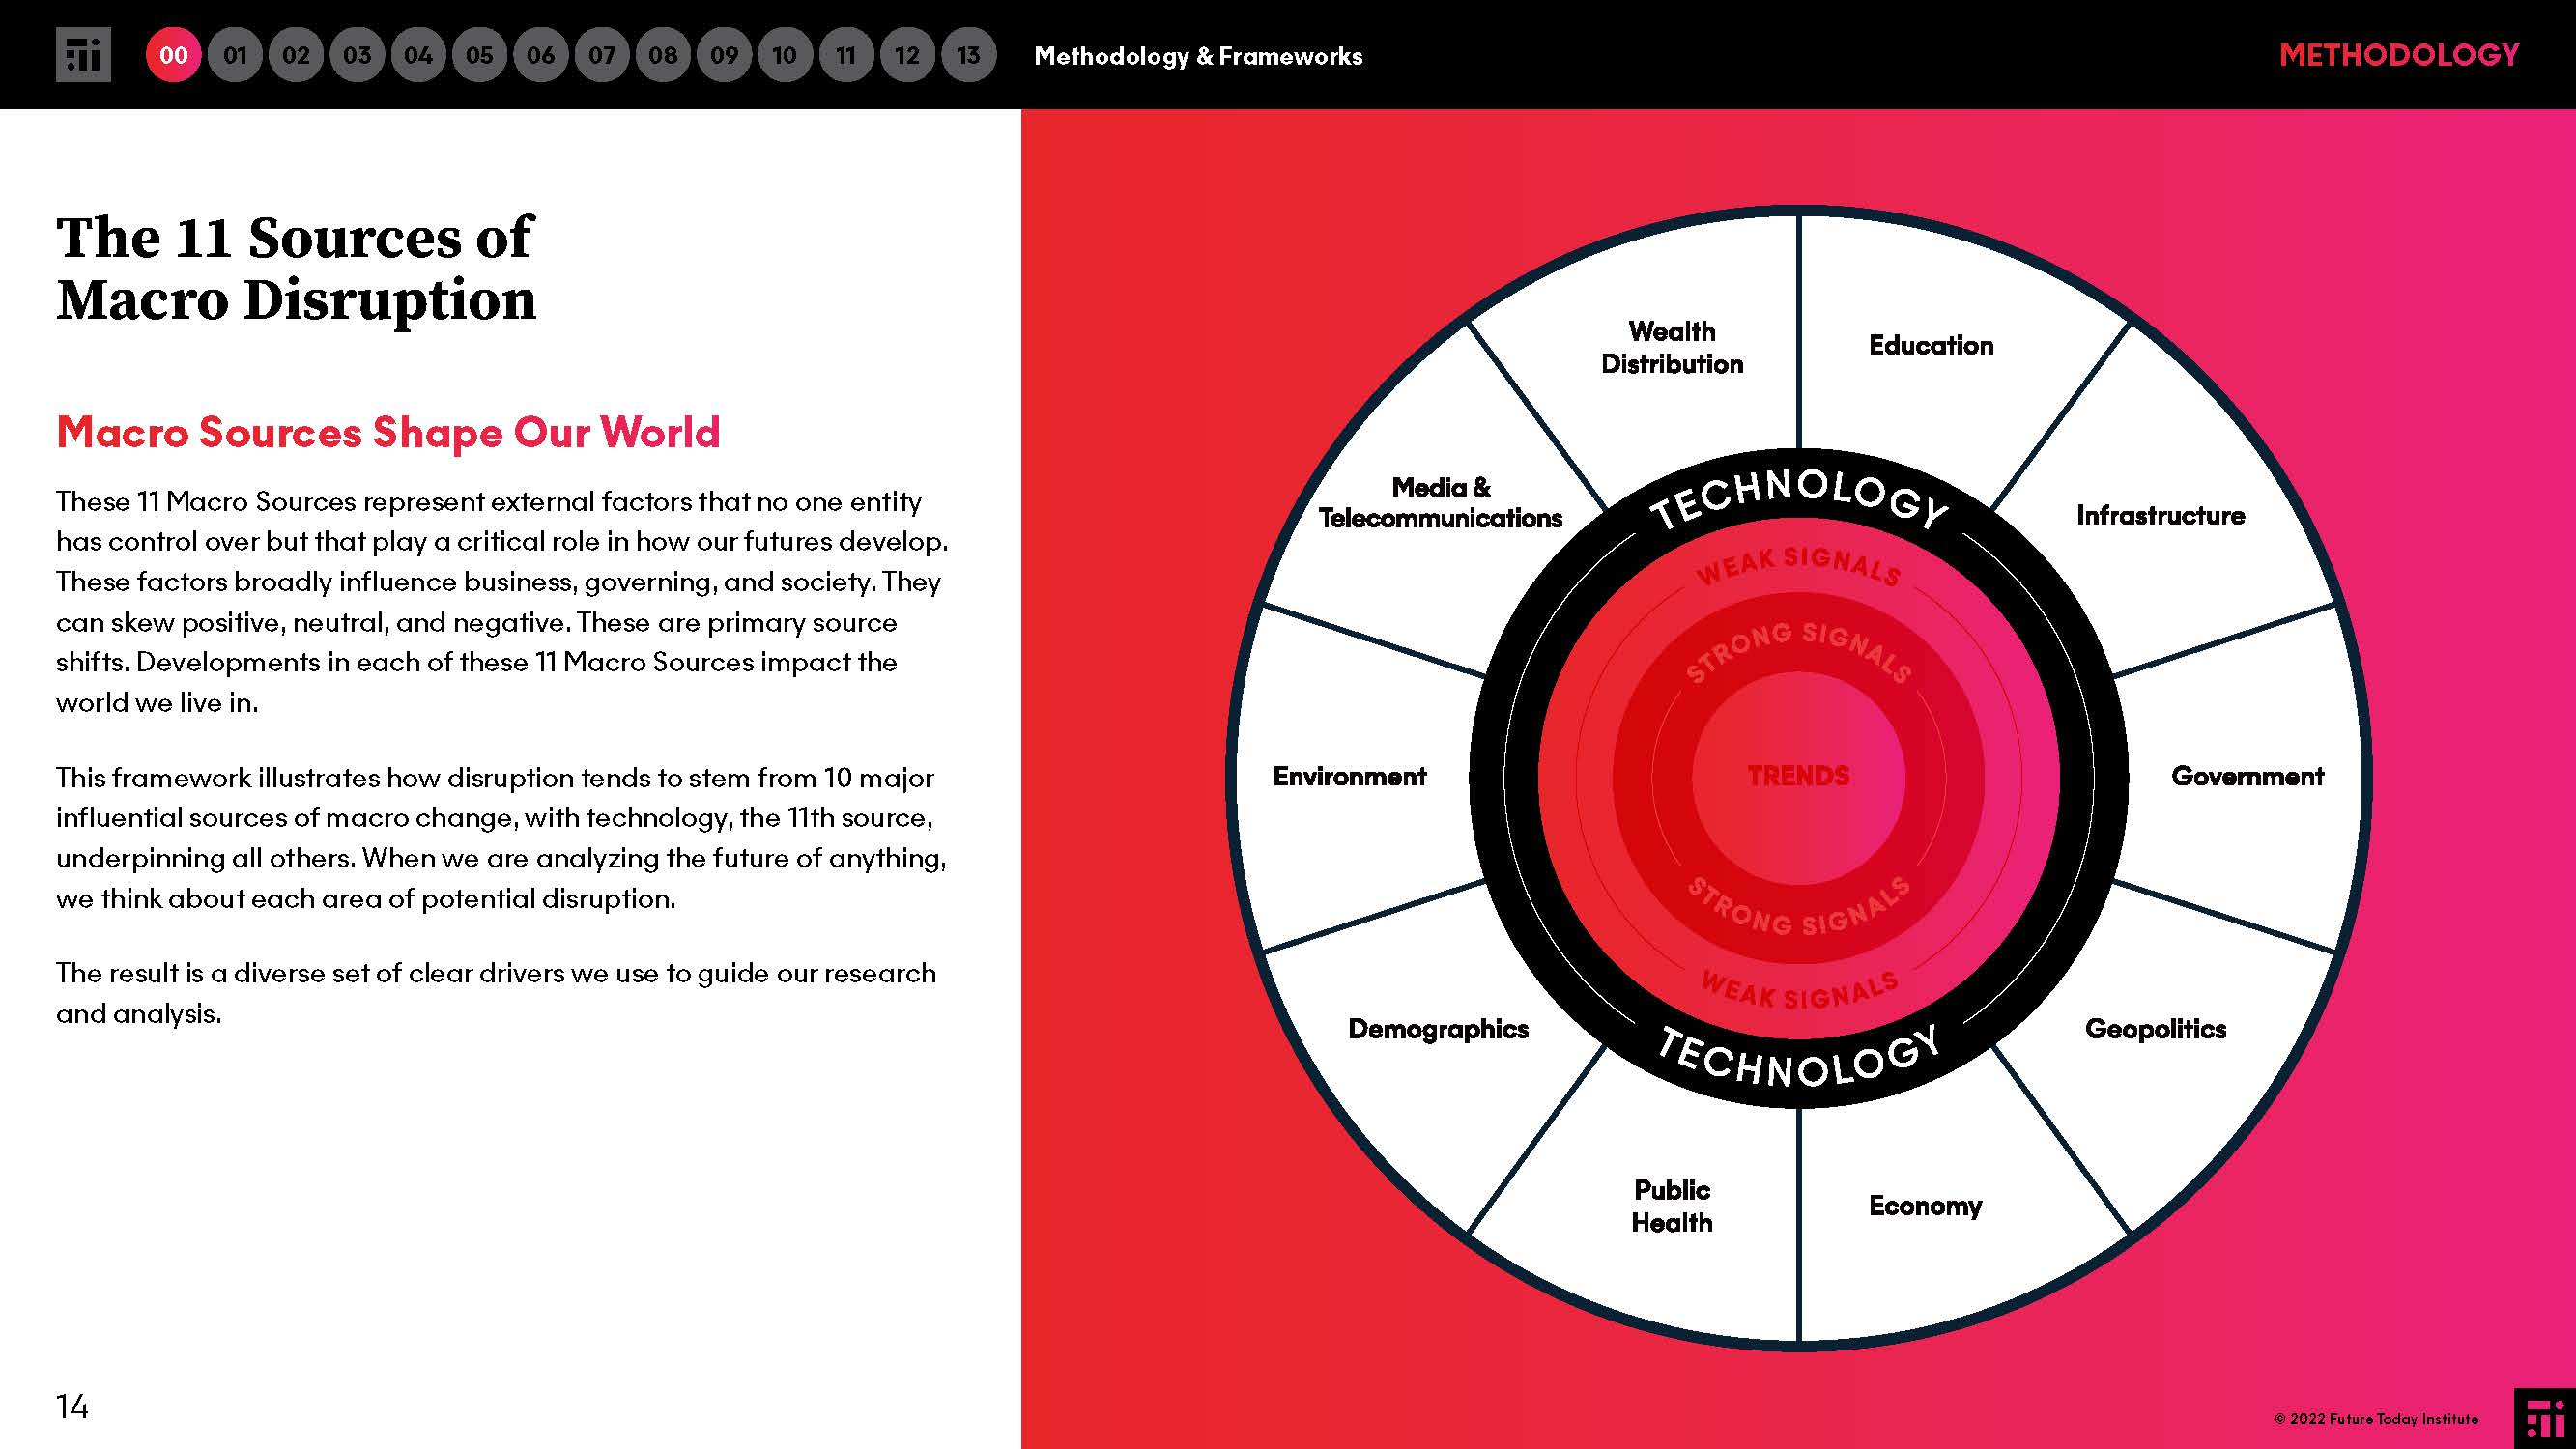Select the active 00 section circle
This screenshot has height=1449, width=2576.
click(173, 55)
